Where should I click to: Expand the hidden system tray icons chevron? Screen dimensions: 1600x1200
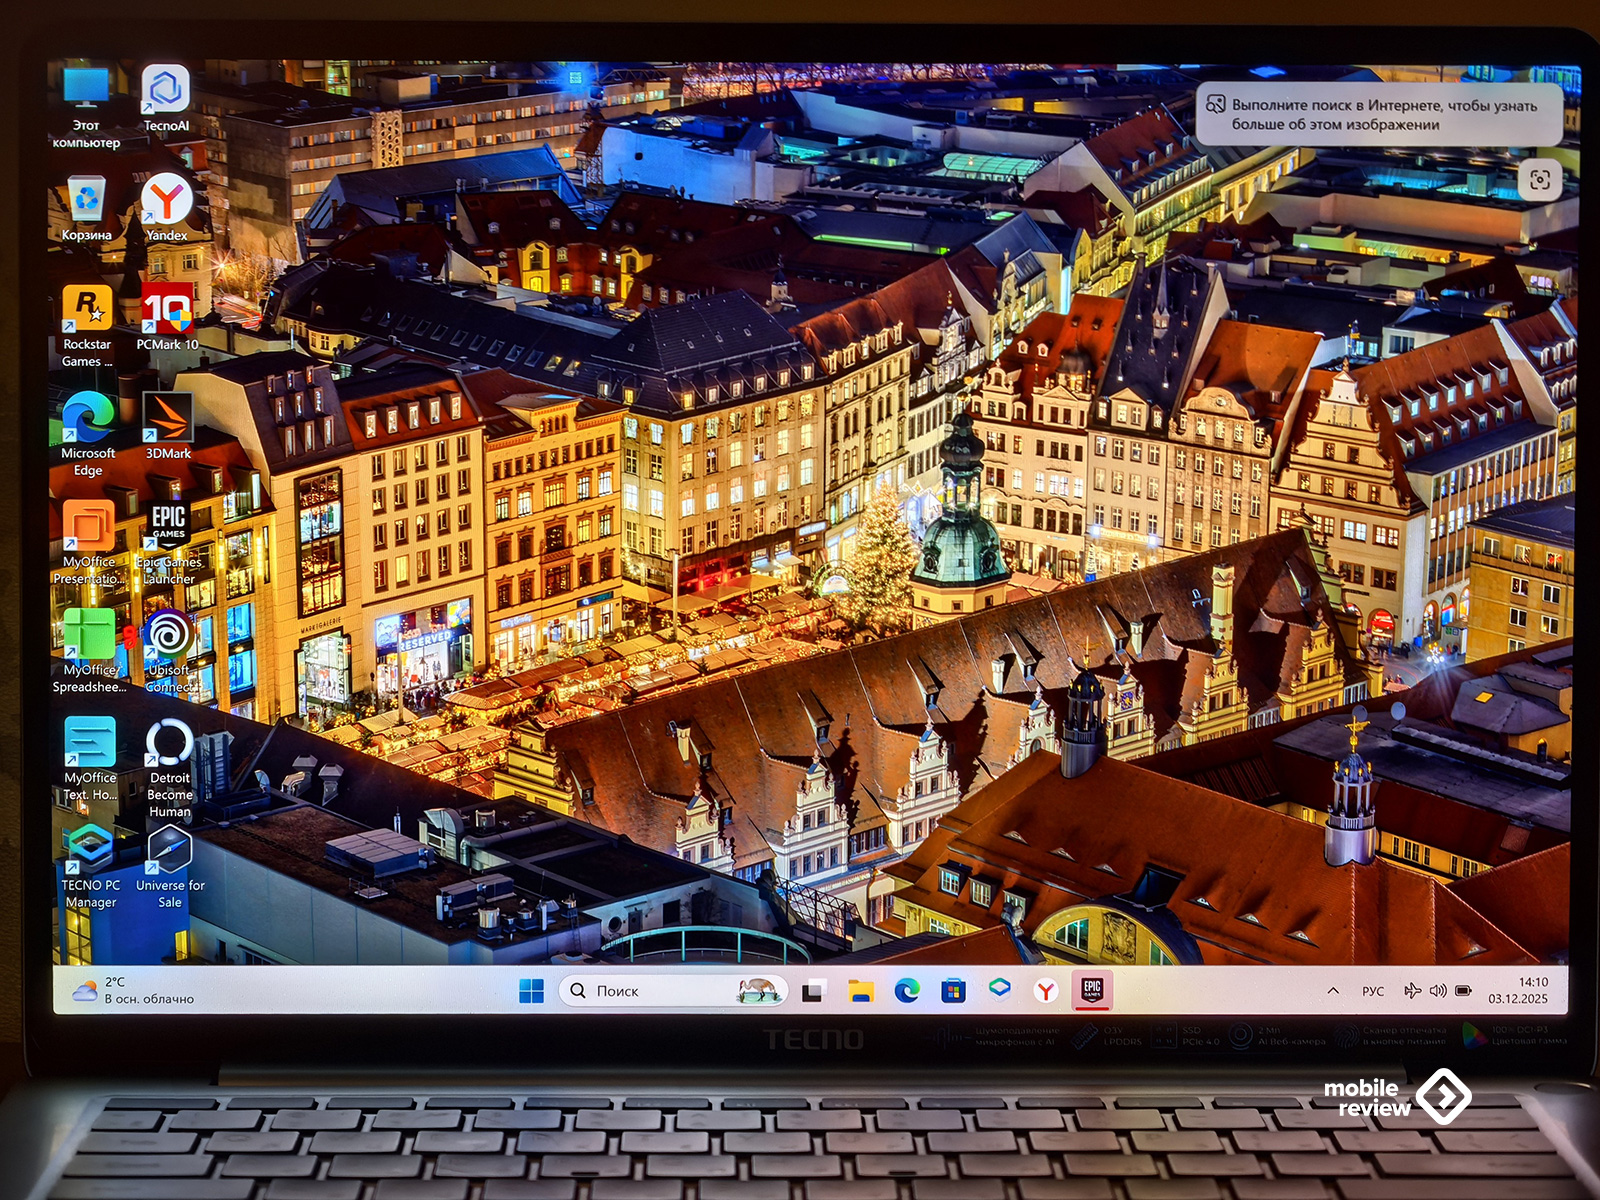[1333, 991]
